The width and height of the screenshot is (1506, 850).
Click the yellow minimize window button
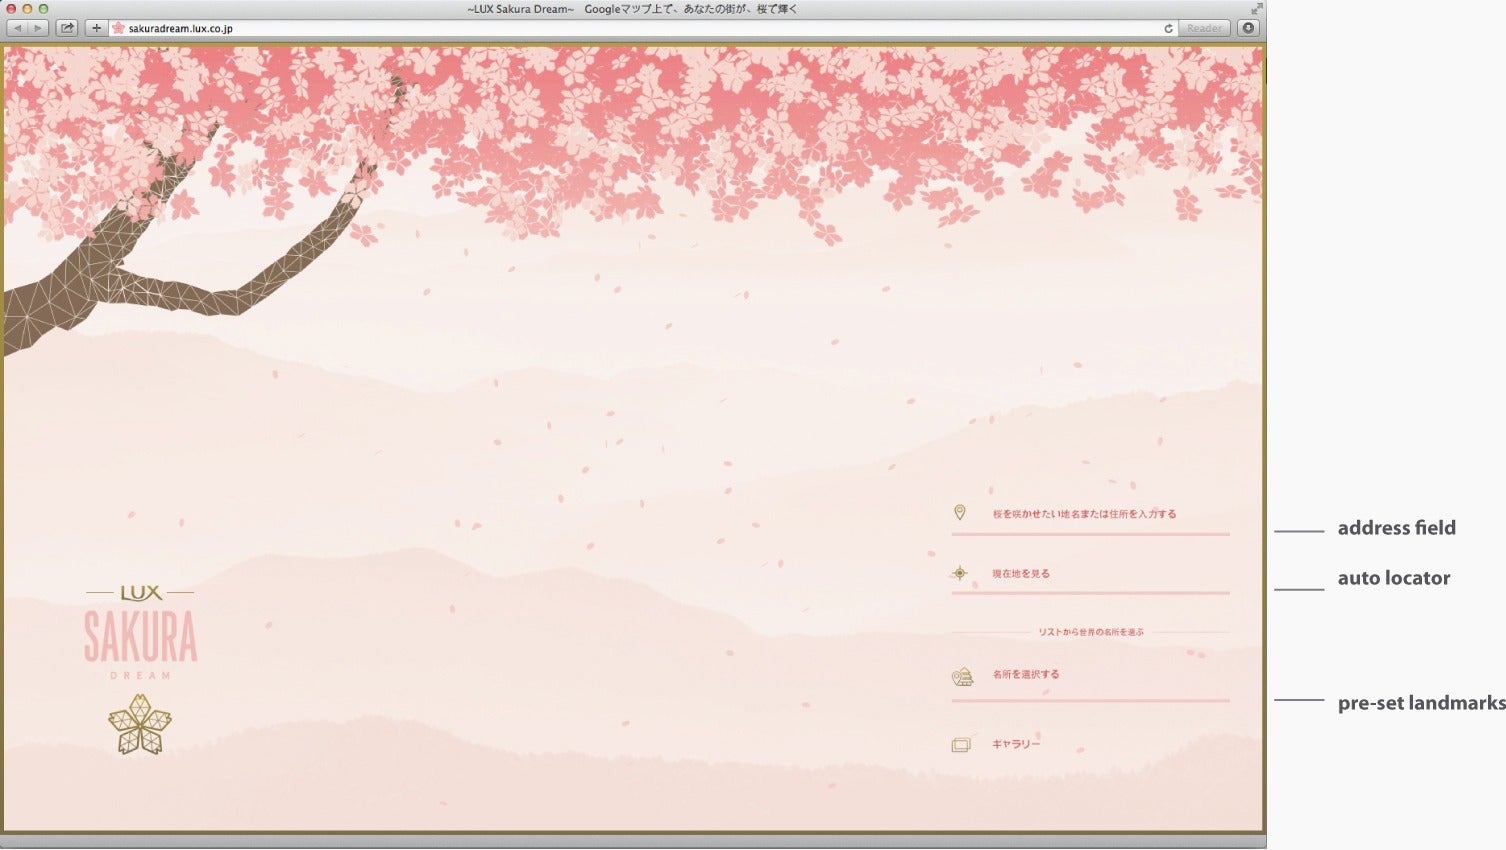[27, 9]
